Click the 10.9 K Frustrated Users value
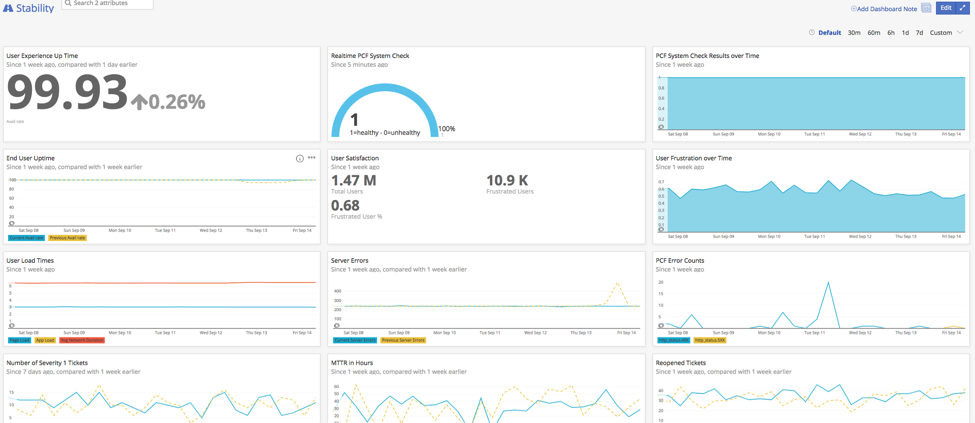 point(507,180)
